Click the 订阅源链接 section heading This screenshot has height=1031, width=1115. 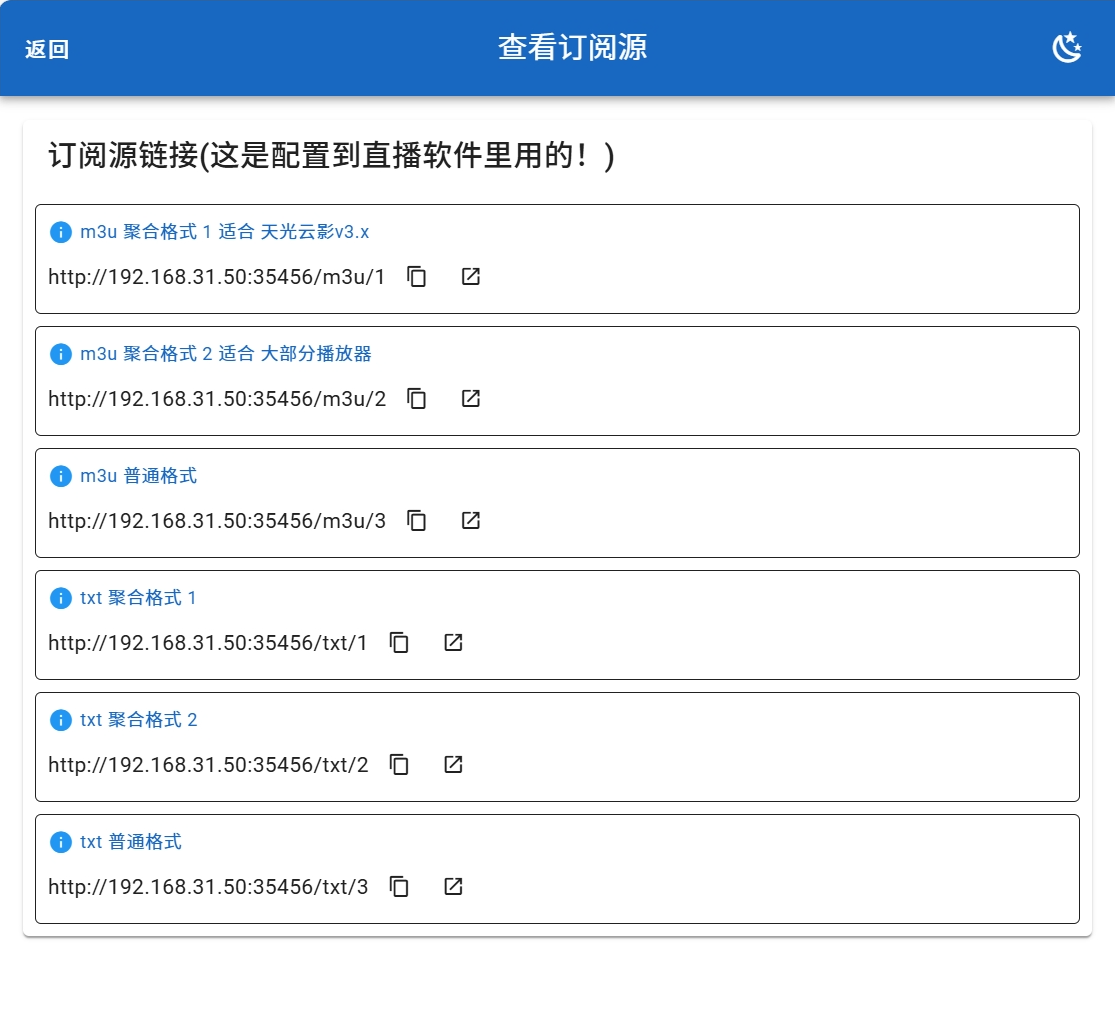pos(331,155)
